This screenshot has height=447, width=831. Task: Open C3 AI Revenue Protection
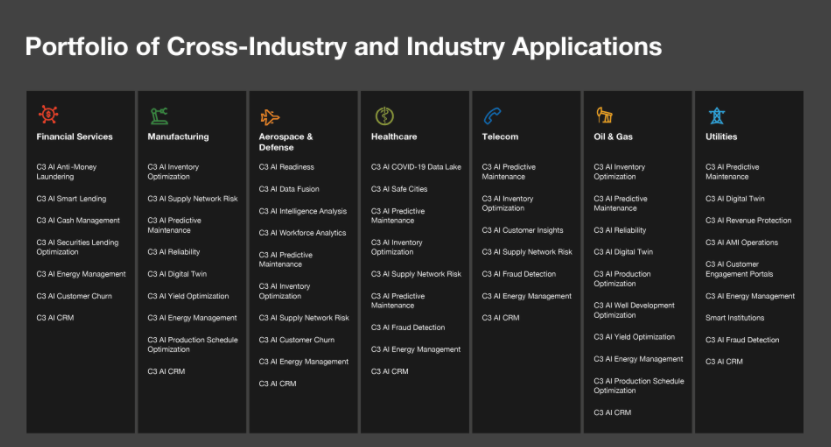tap(748, 220)
